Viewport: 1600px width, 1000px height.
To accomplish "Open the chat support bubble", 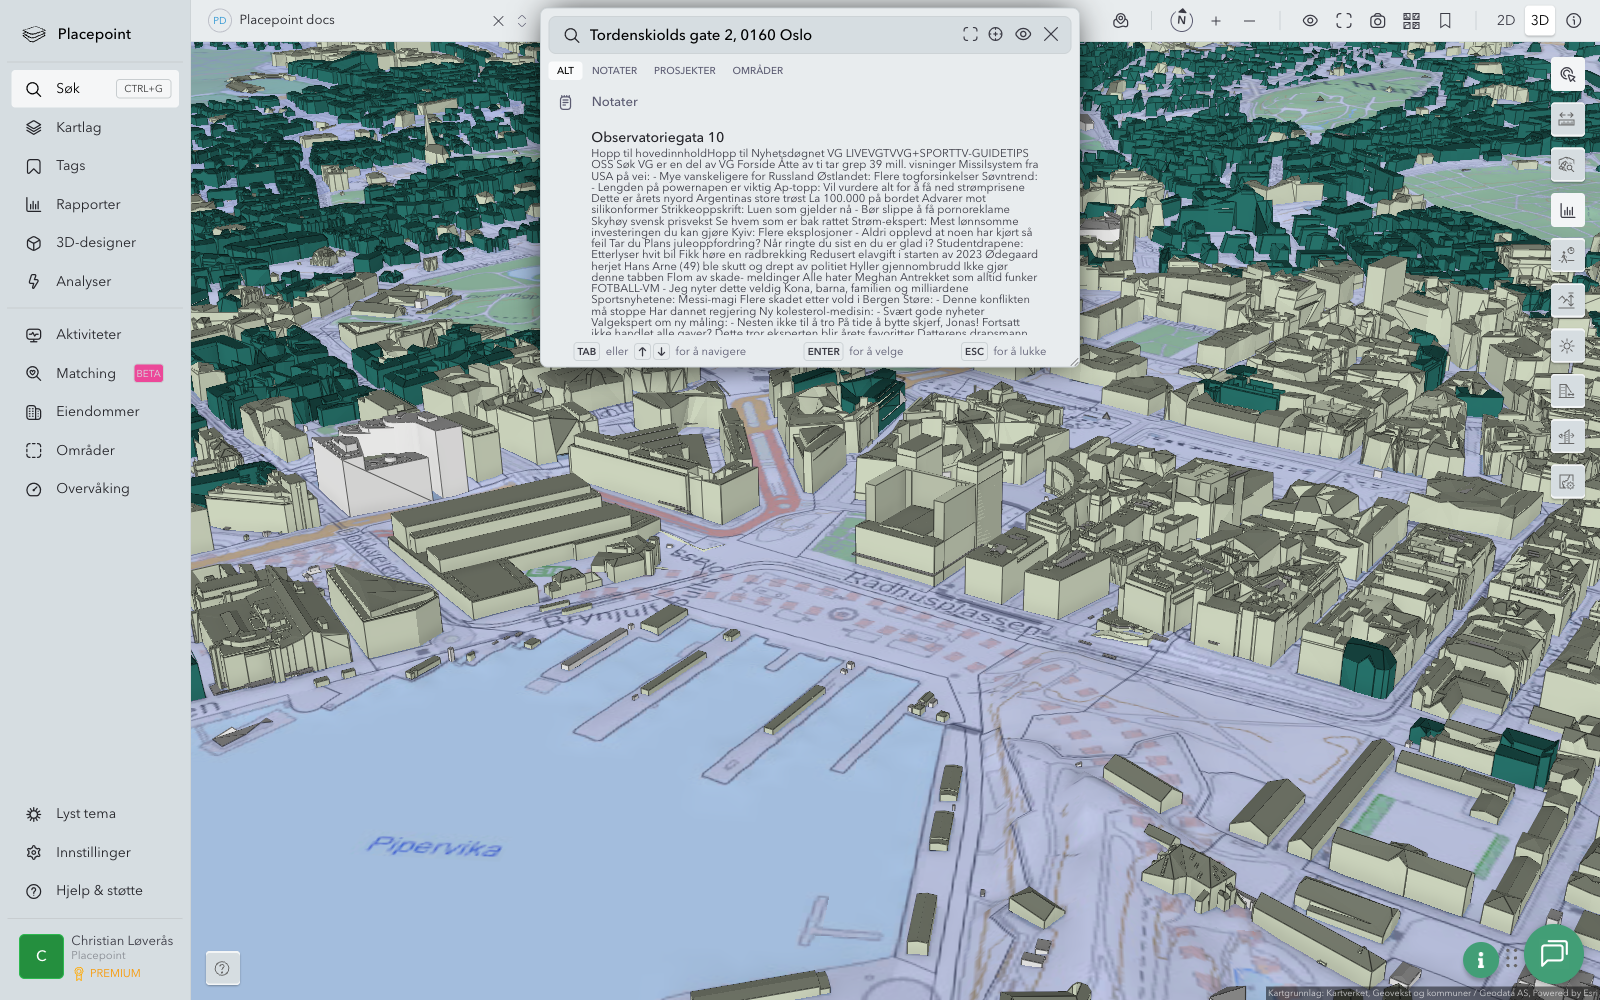I will coord(1553,954).
